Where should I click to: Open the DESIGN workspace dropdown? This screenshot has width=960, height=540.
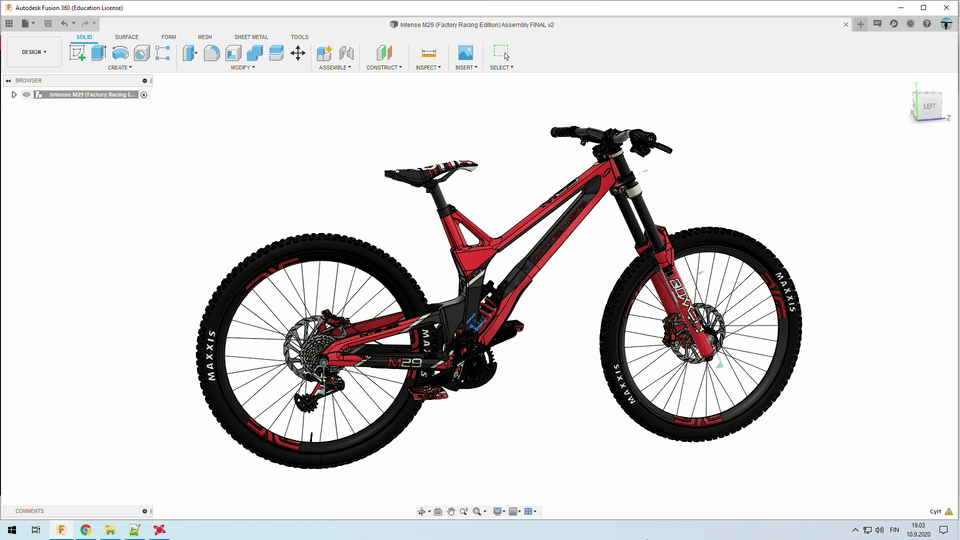point(34,52)
